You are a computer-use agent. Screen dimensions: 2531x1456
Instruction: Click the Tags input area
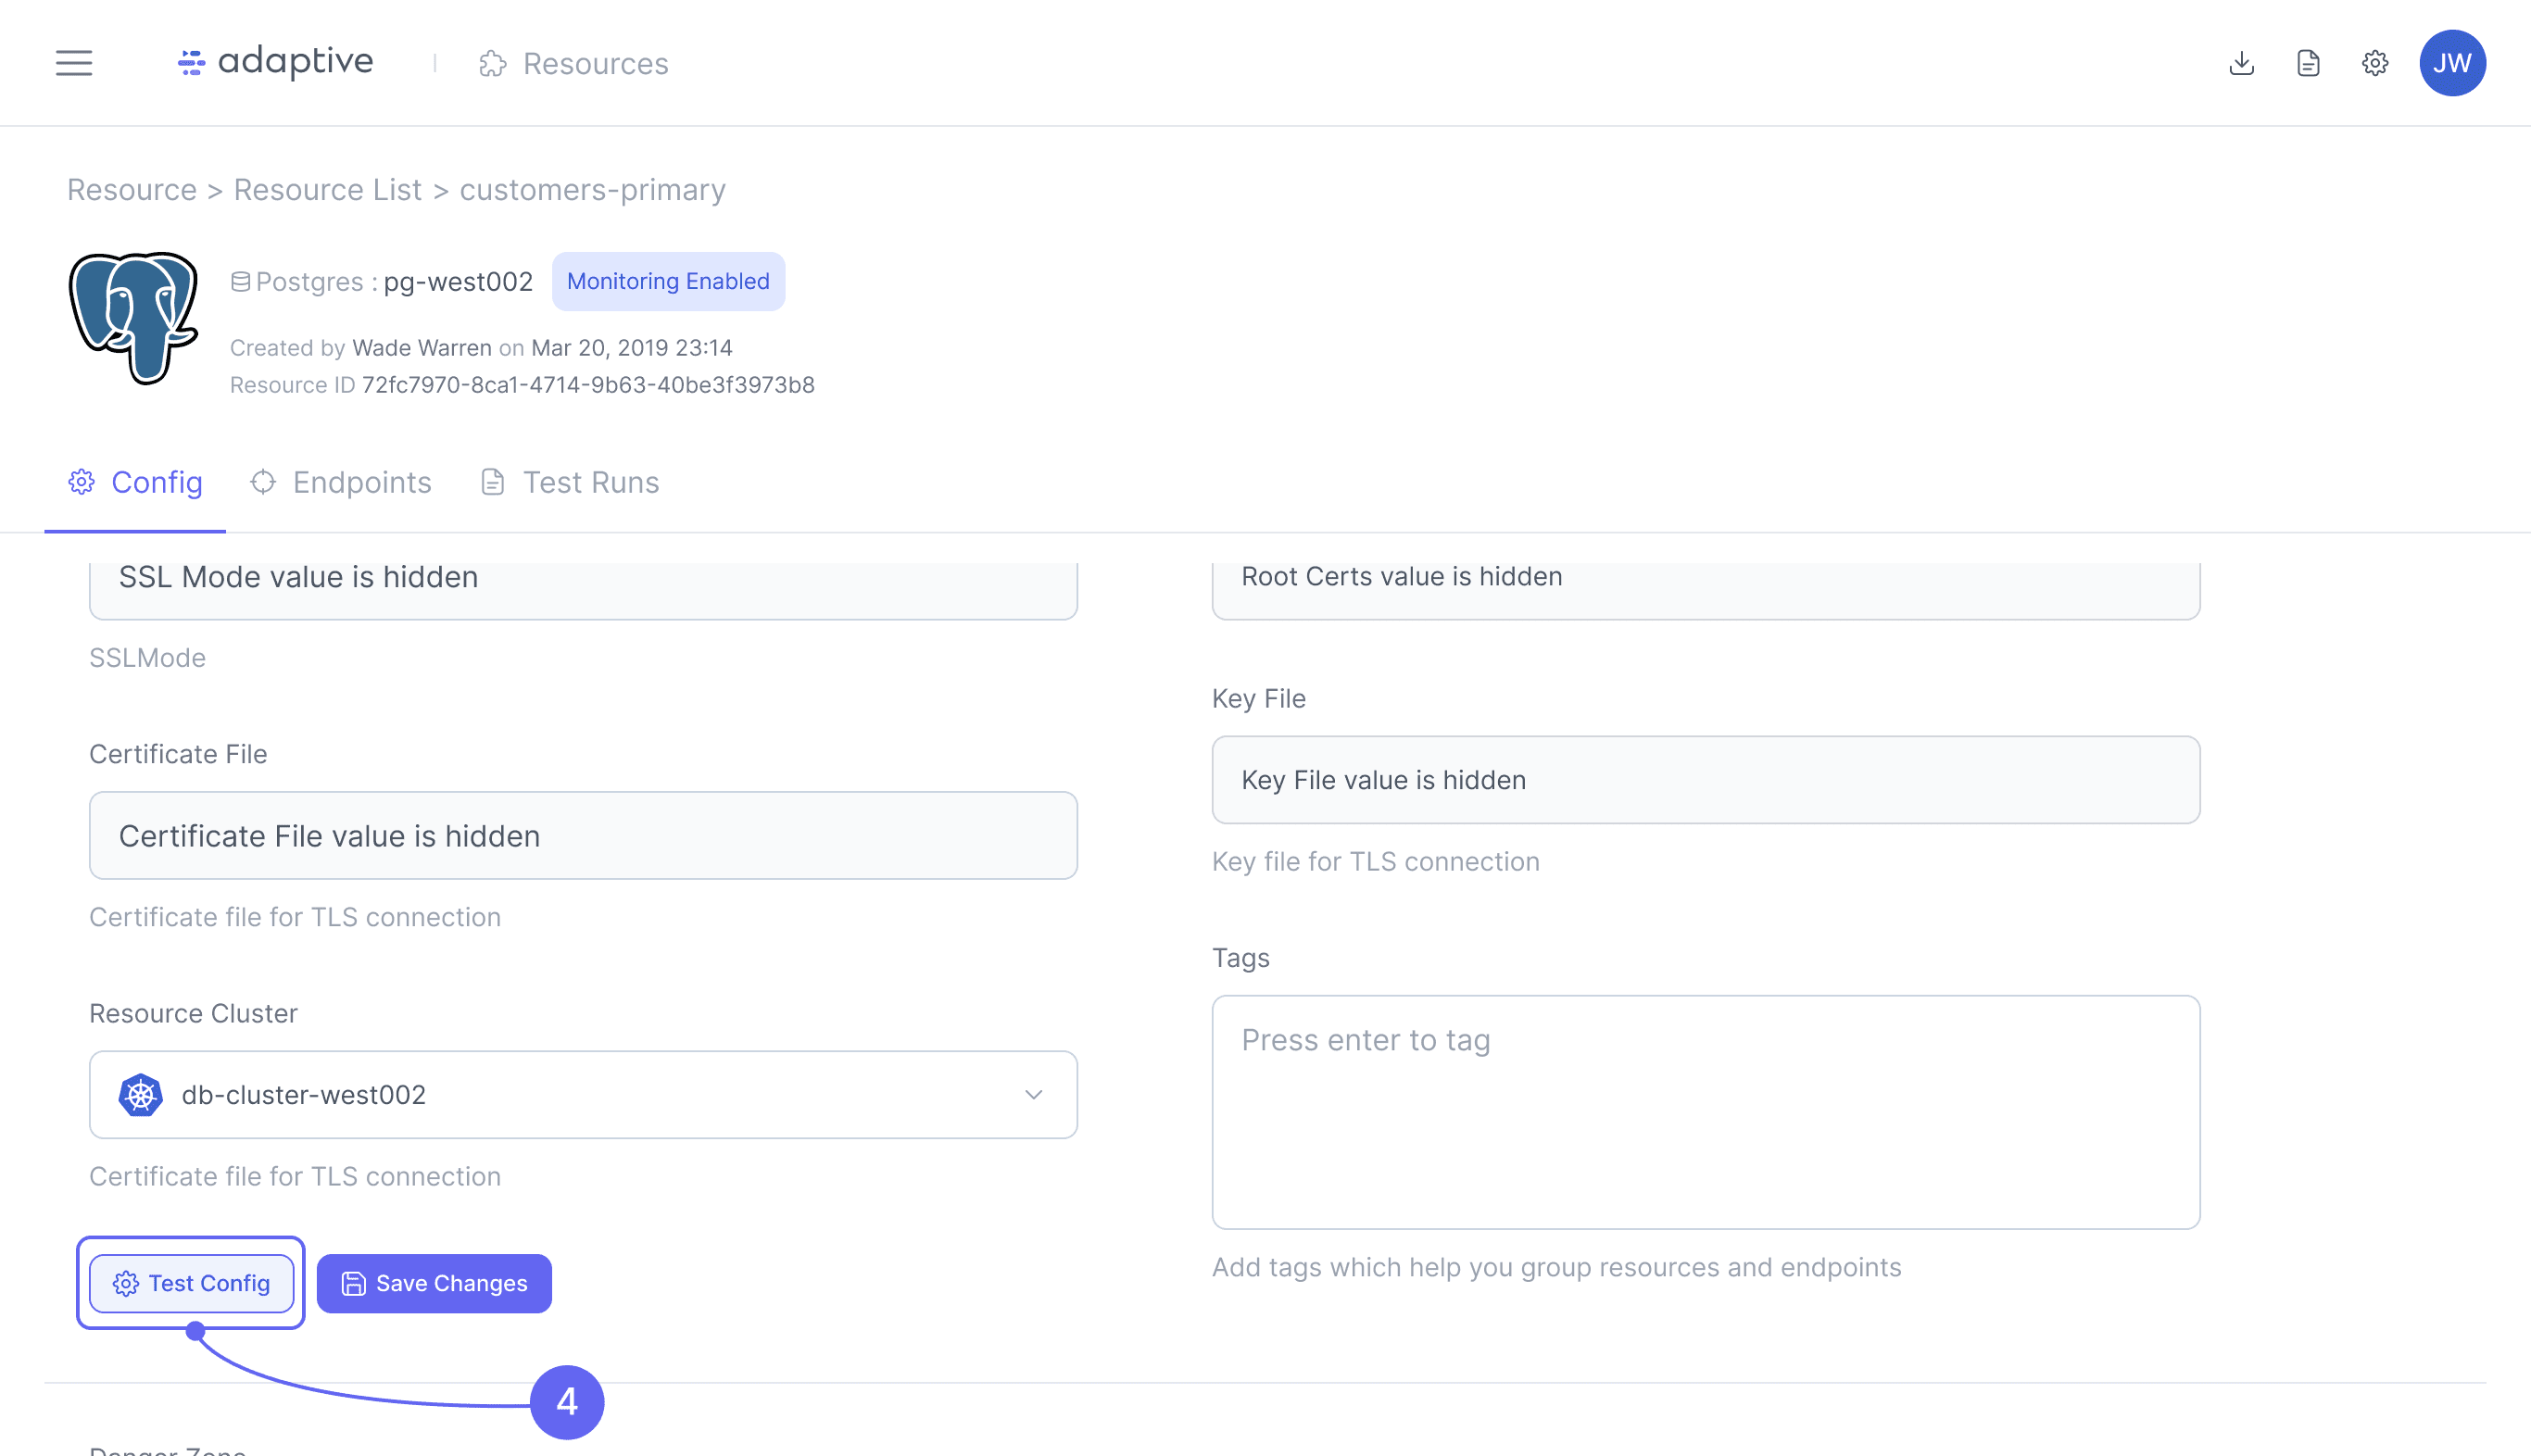tap(1705, 1112)
